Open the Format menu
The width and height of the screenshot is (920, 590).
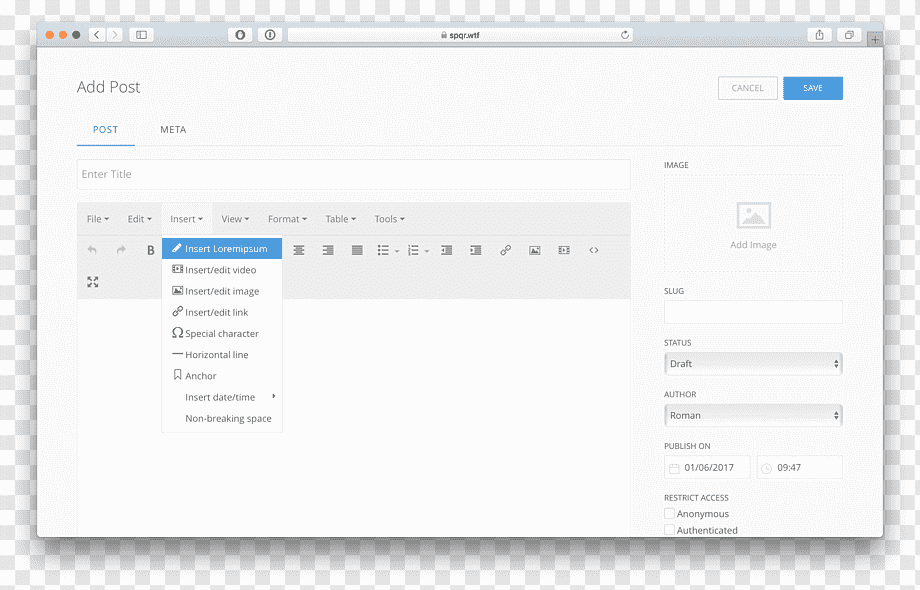[x=287, y=219]
